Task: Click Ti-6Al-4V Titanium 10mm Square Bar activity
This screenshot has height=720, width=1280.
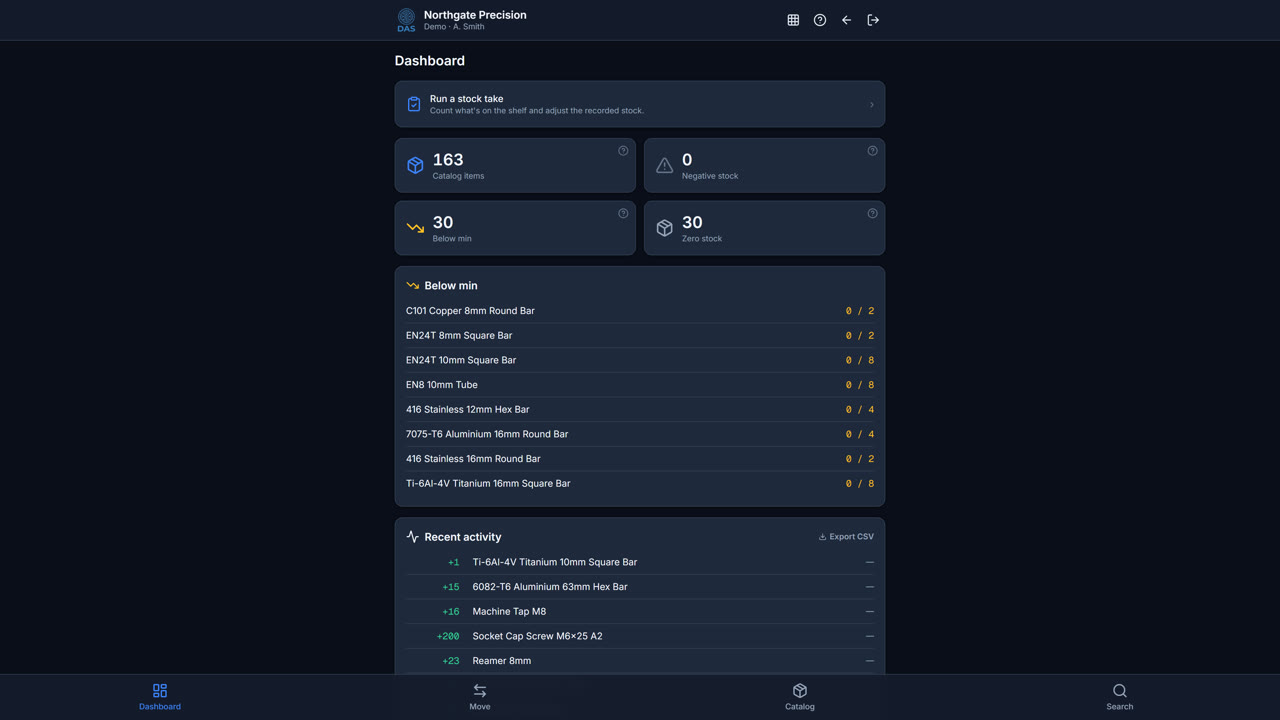Action: (x=640, y=562)
